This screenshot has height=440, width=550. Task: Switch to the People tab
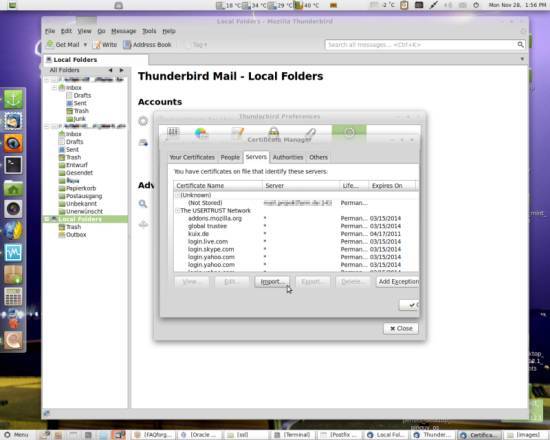point(230,157)
